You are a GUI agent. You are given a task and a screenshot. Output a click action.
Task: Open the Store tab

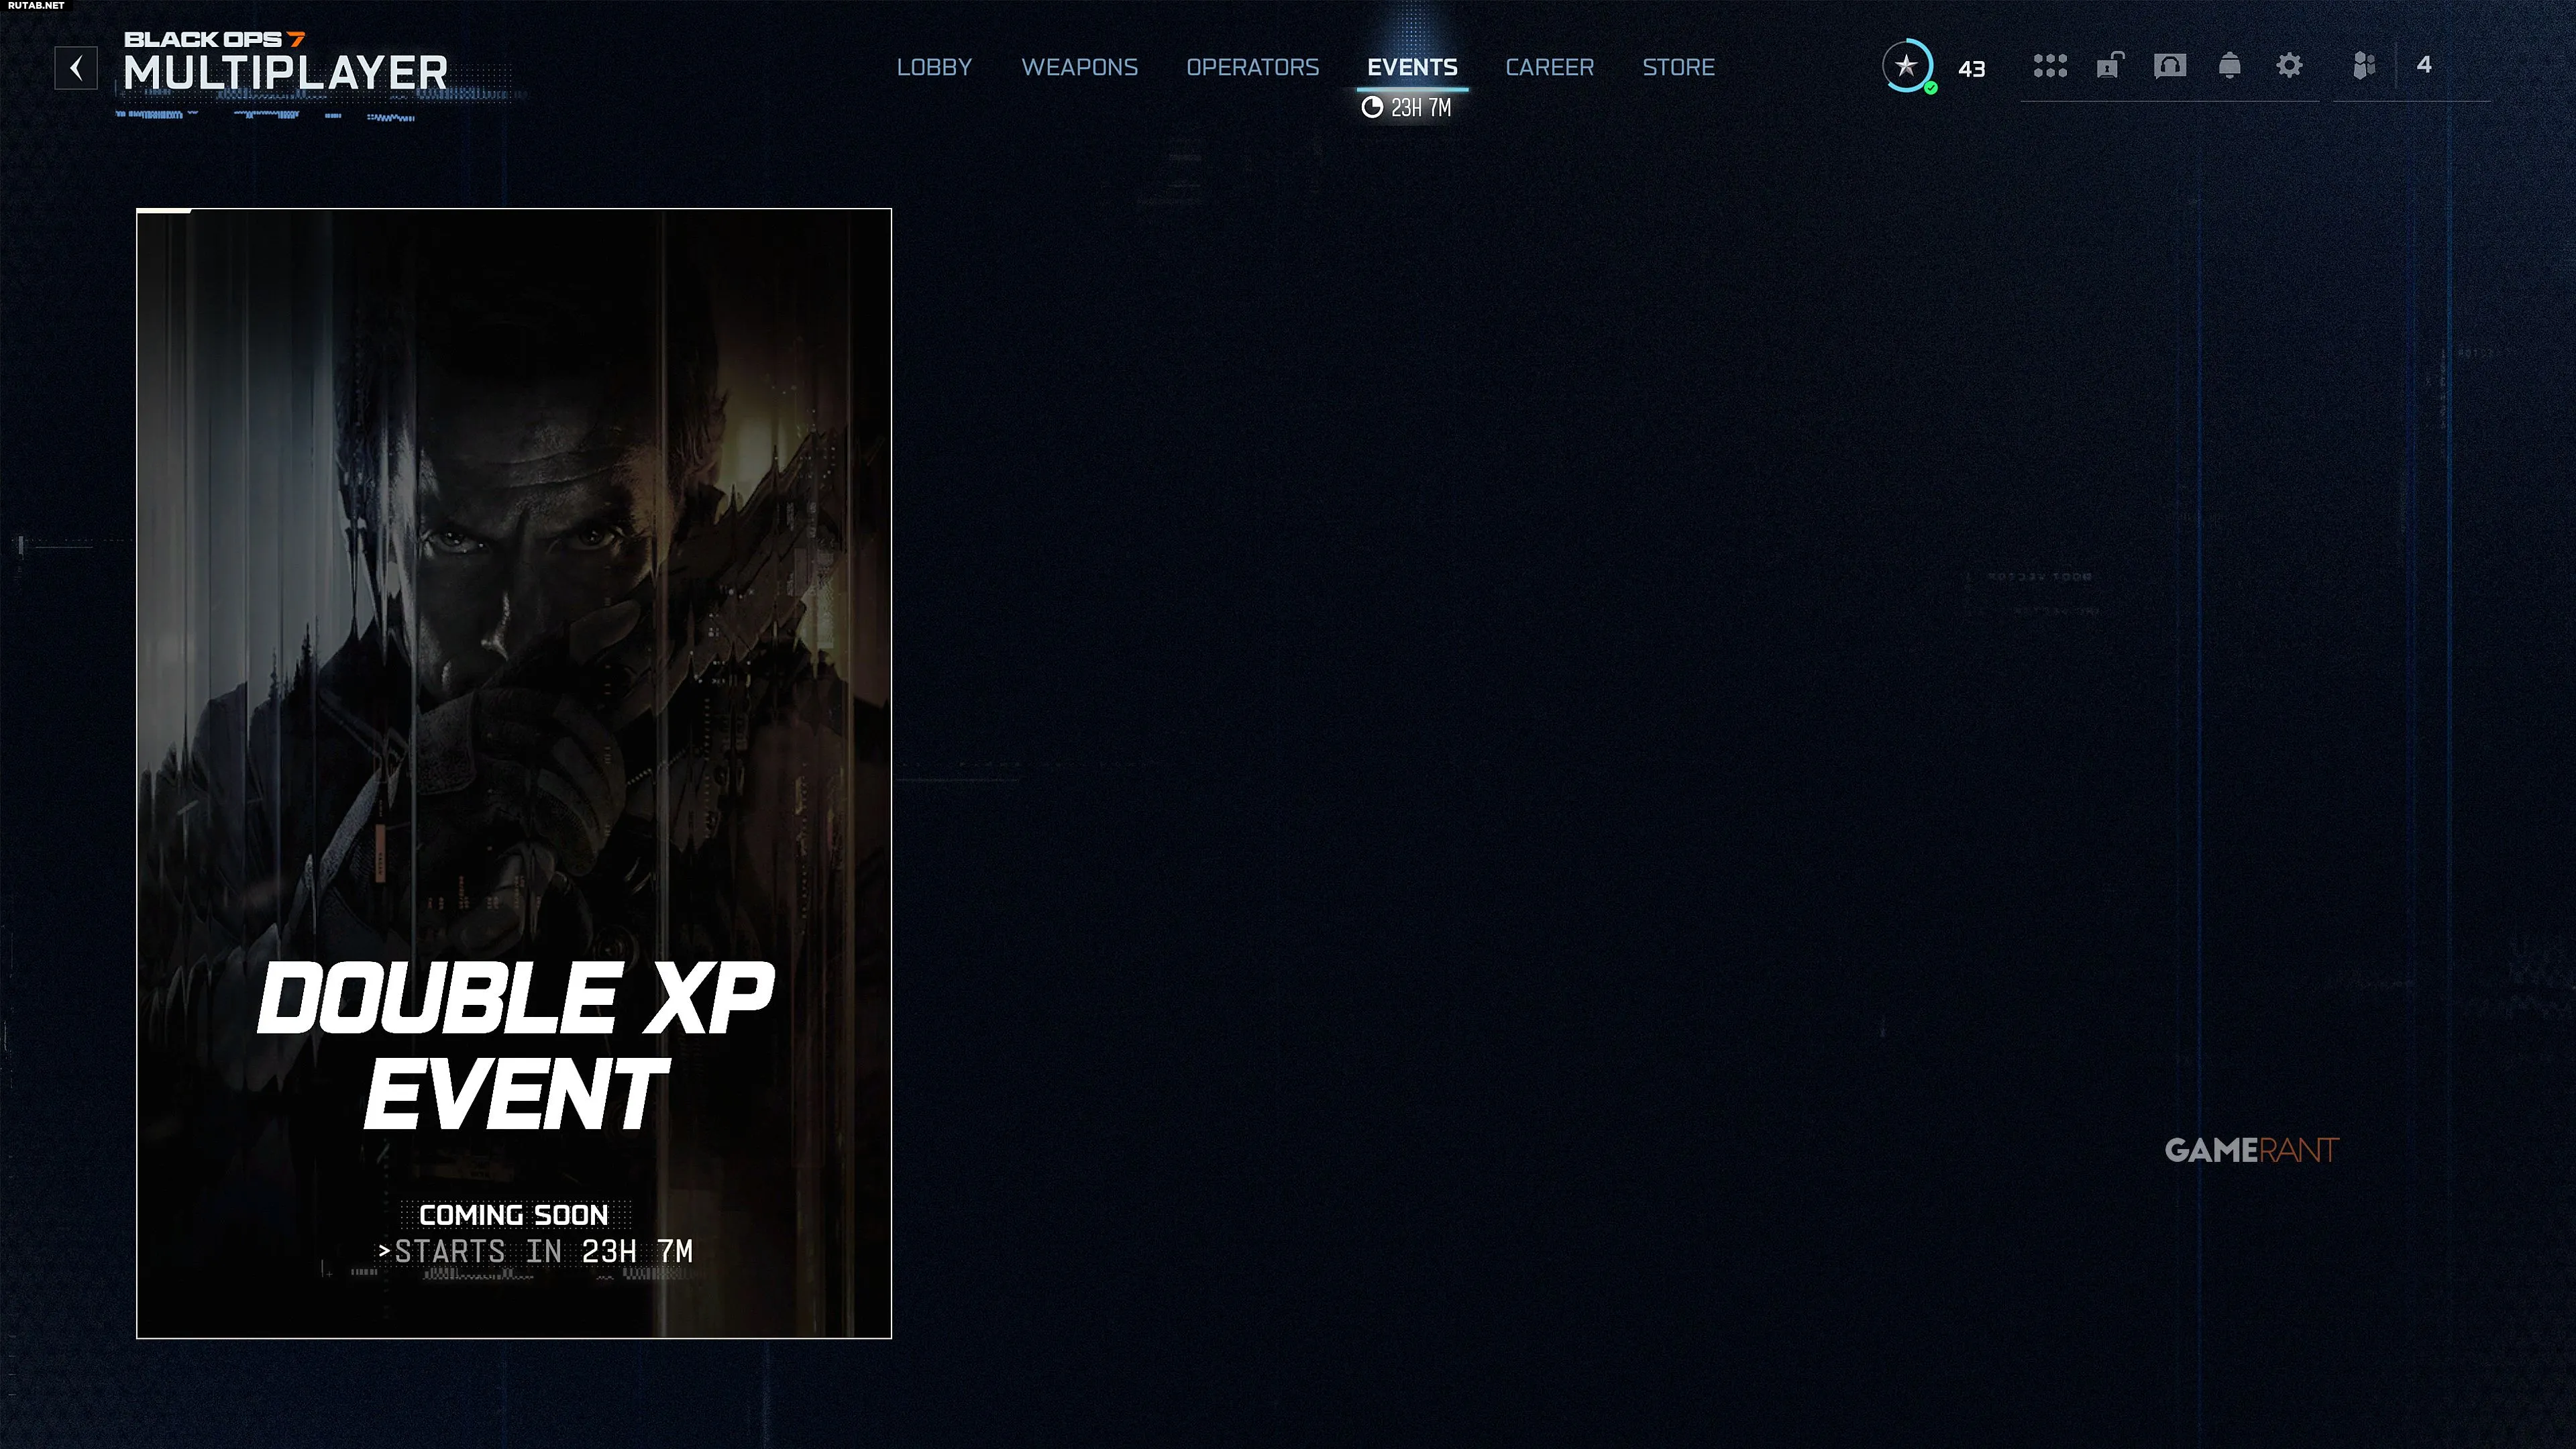(x=1678, y=67)
